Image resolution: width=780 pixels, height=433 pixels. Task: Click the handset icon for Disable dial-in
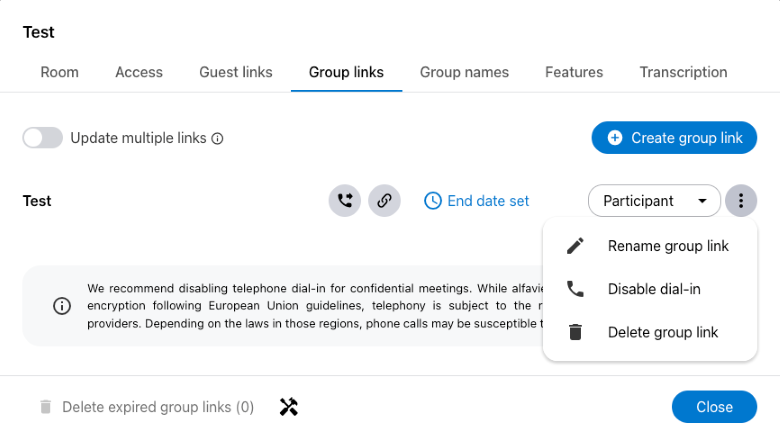575,289
